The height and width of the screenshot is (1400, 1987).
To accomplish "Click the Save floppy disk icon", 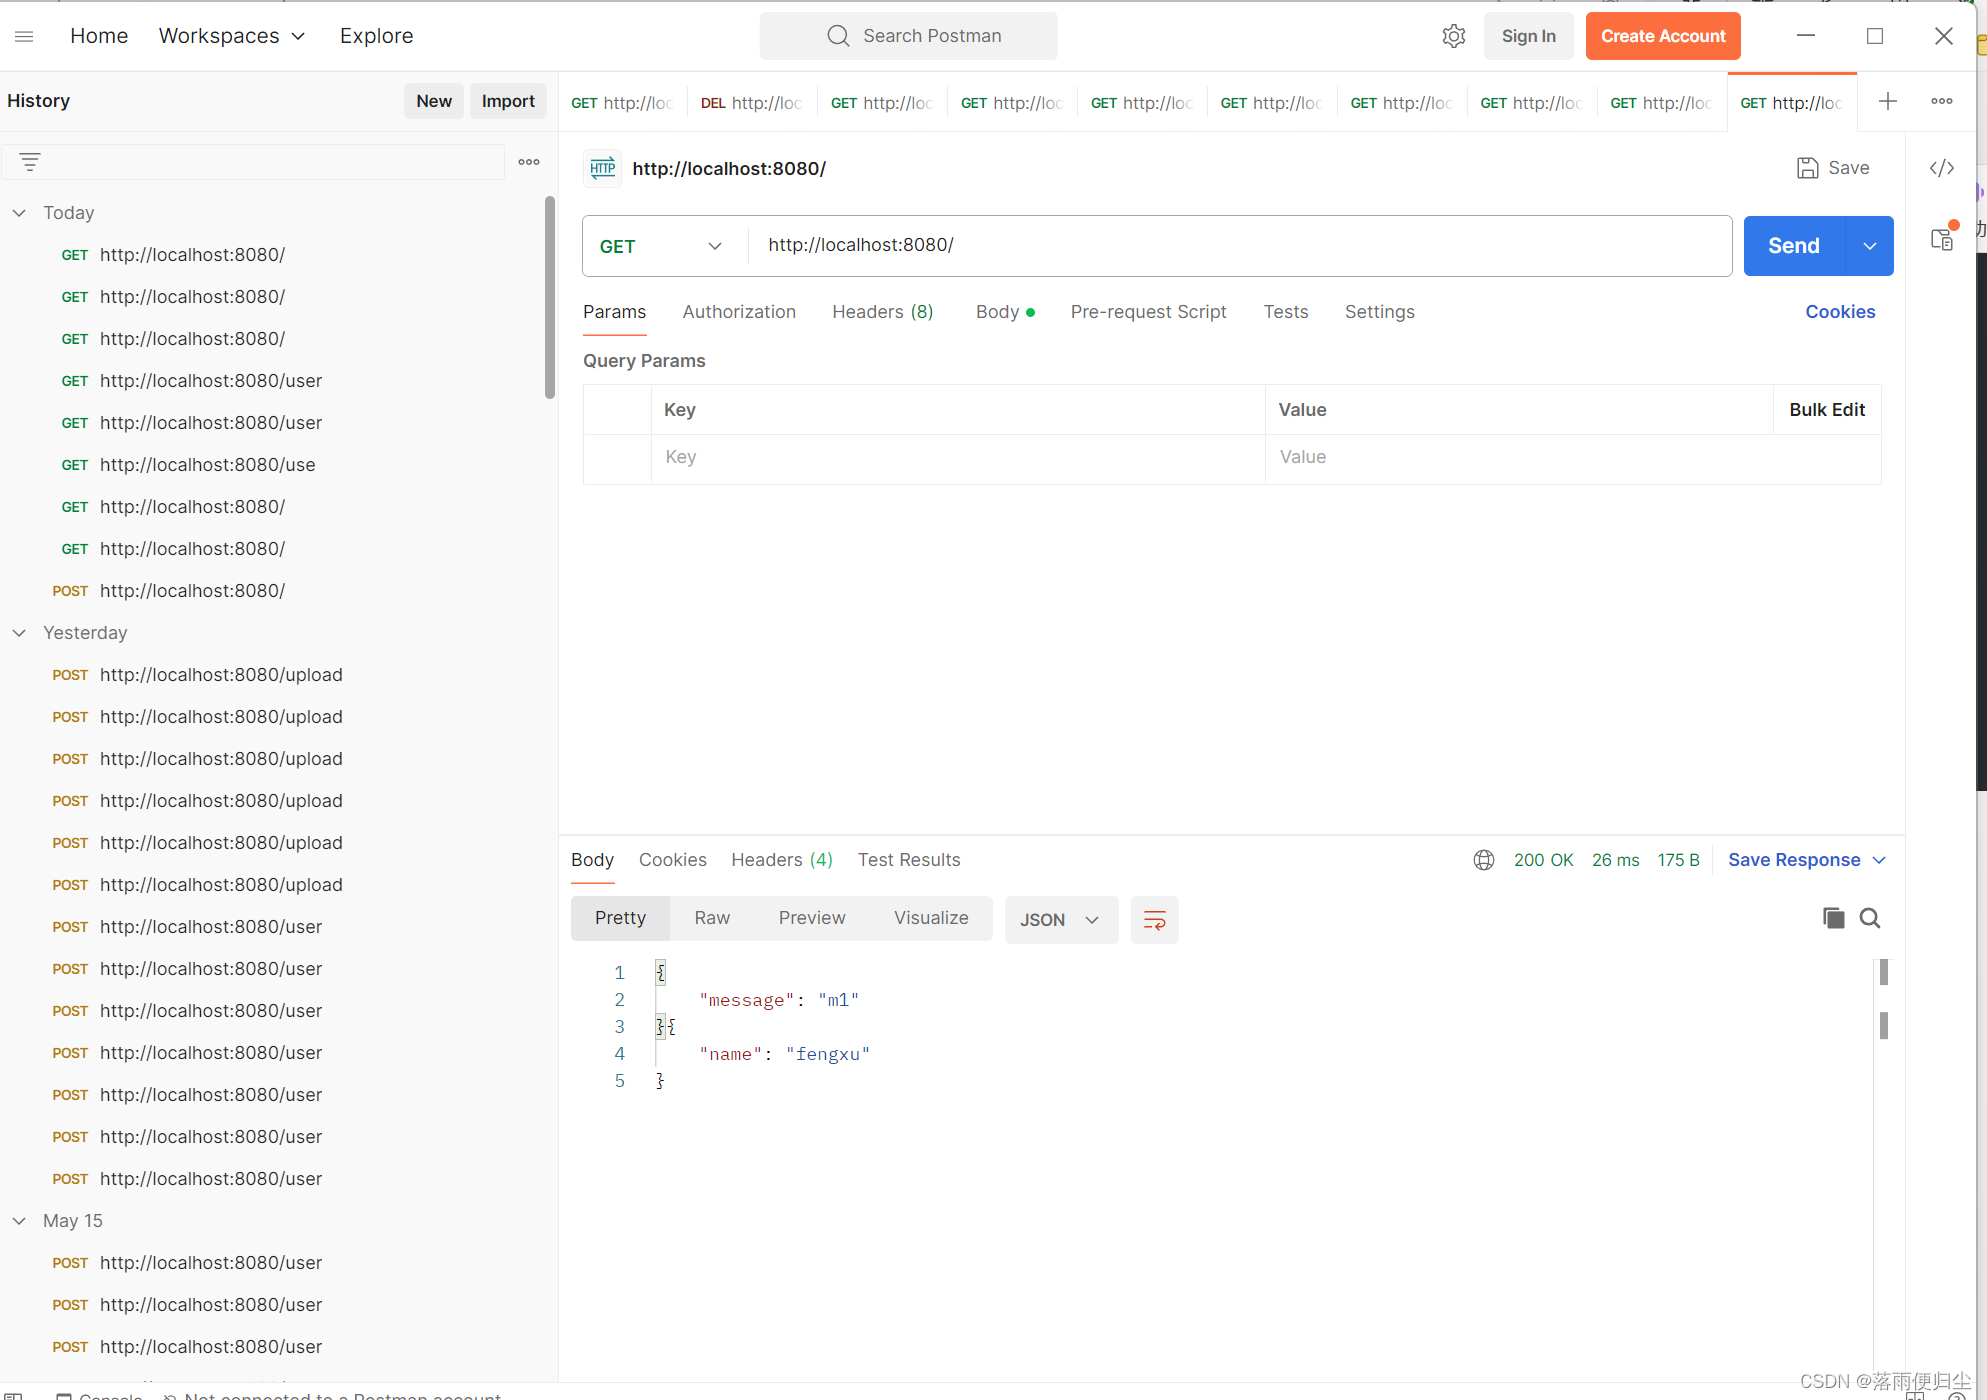I will (x=1808, y=168).
